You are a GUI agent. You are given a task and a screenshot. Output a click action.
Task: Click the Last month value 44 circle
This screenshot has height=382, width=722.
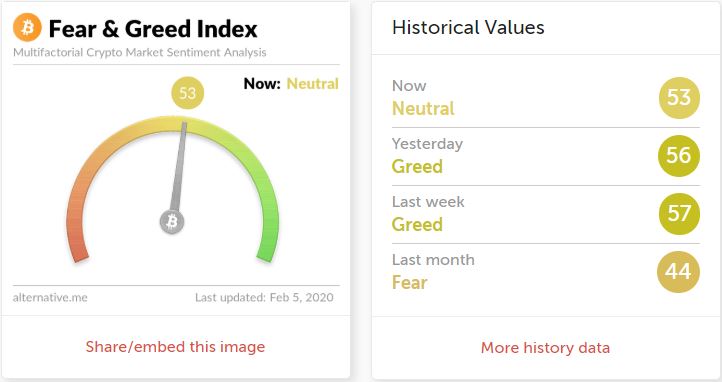click(x=679, y=272)
